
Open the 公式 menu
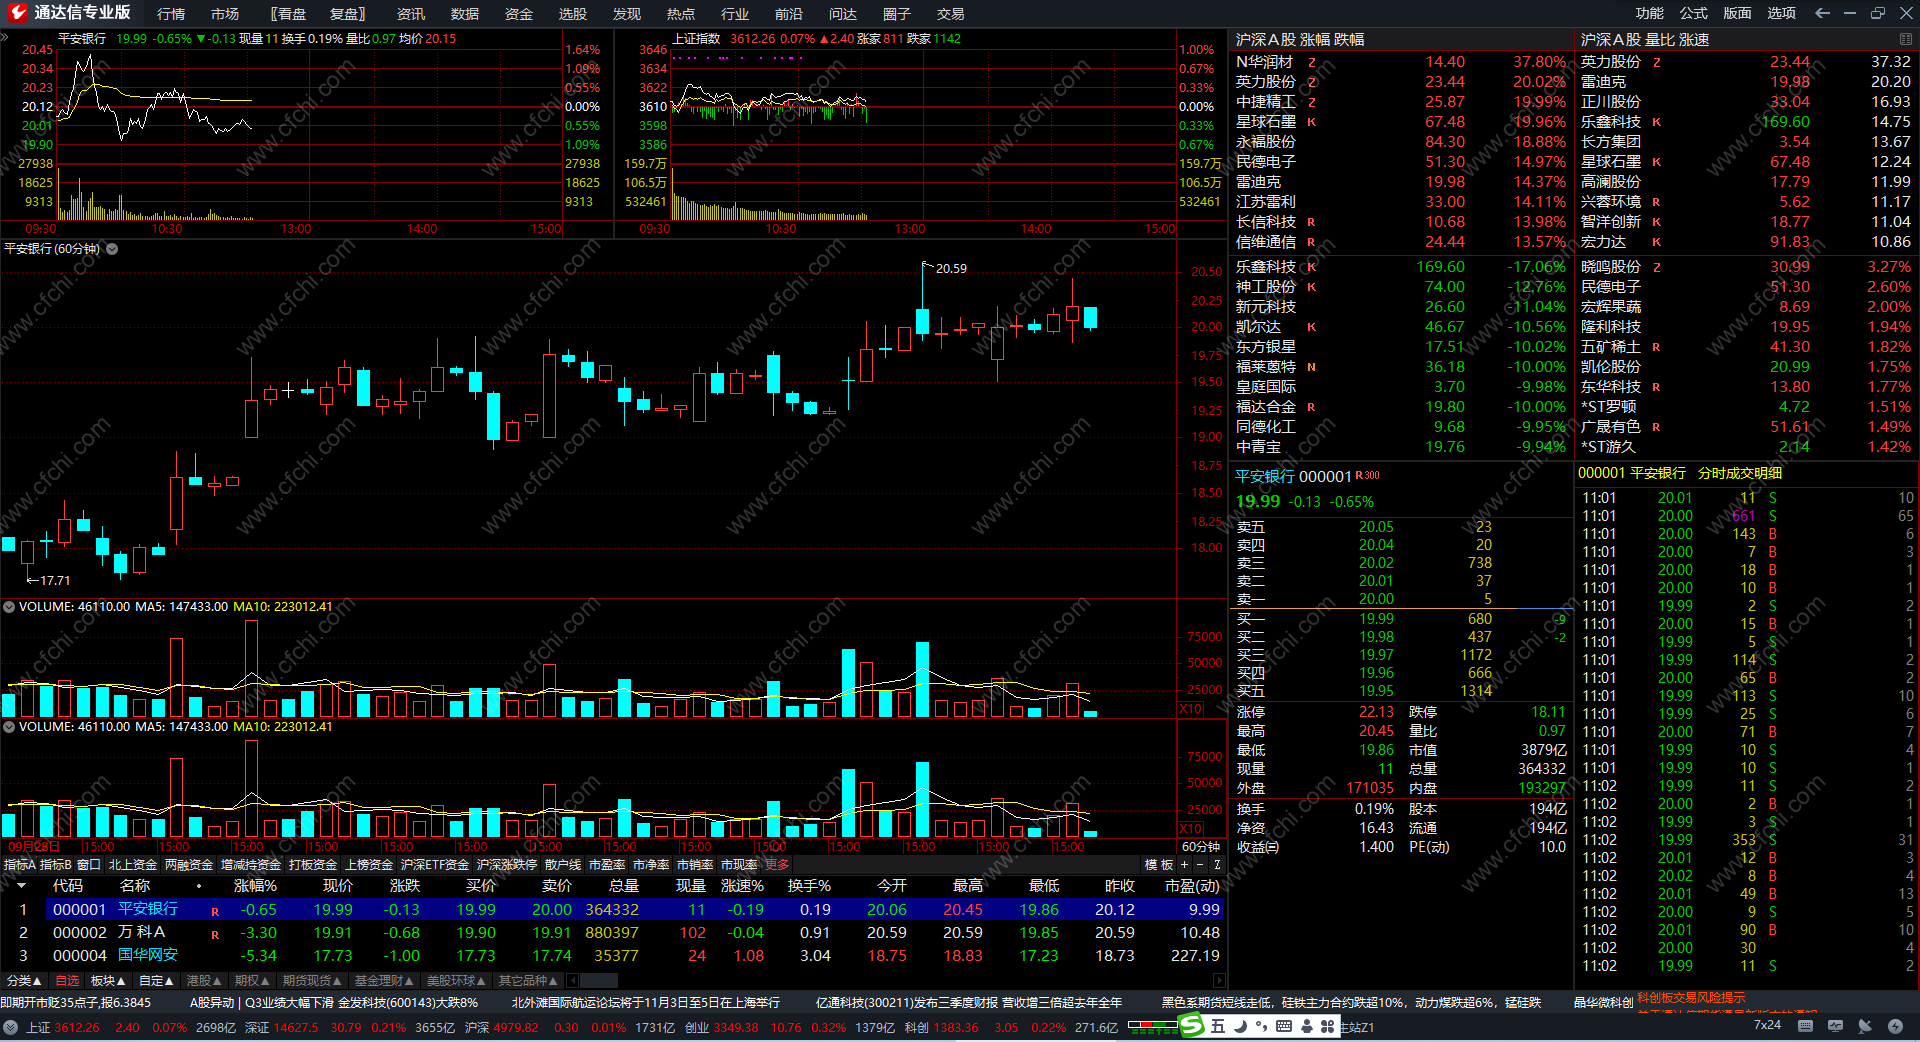[1694, 13]
